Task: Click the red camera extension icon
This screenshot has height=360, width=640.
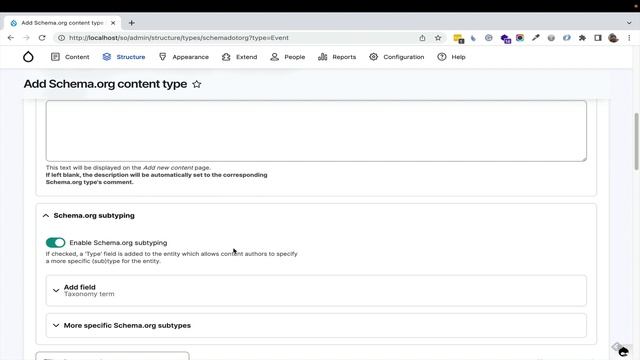Action: (520, 38)
